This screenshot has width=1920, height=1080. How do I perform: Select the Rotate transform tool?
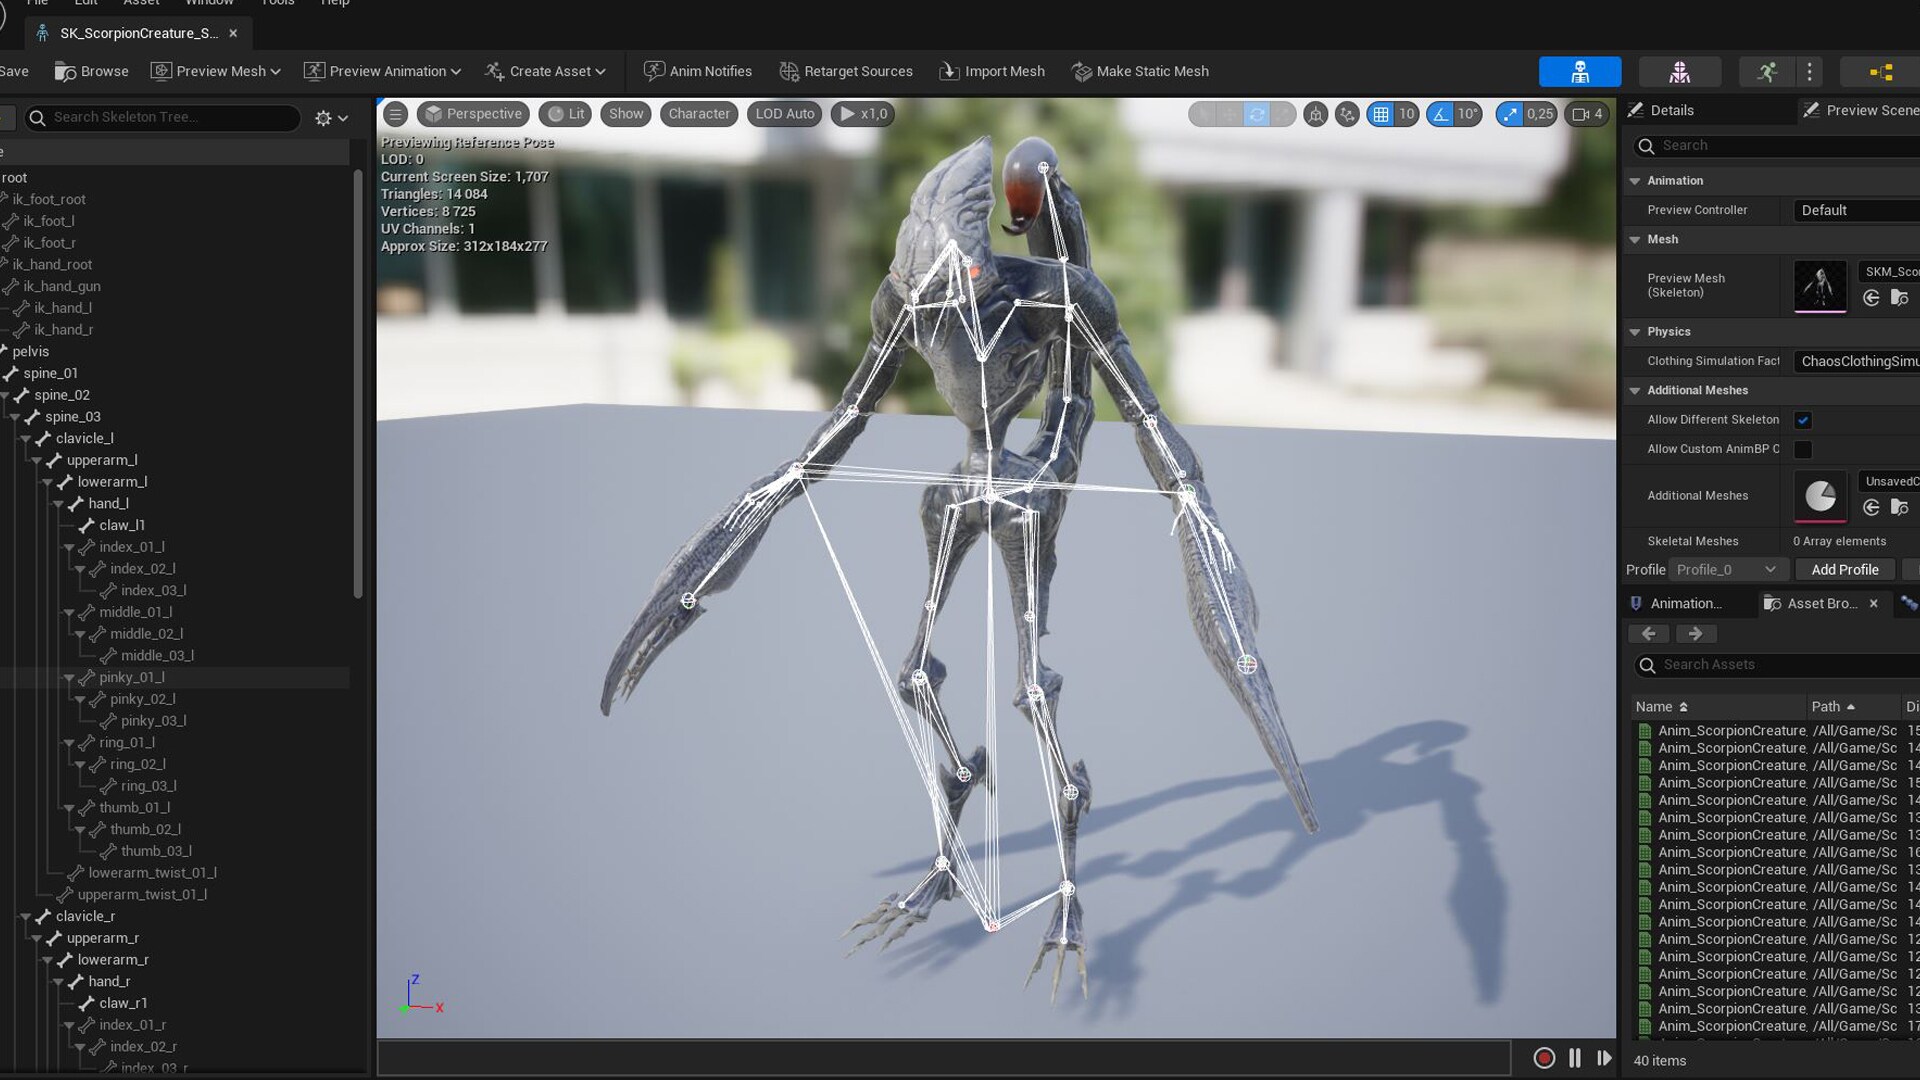pos(1257,114)
